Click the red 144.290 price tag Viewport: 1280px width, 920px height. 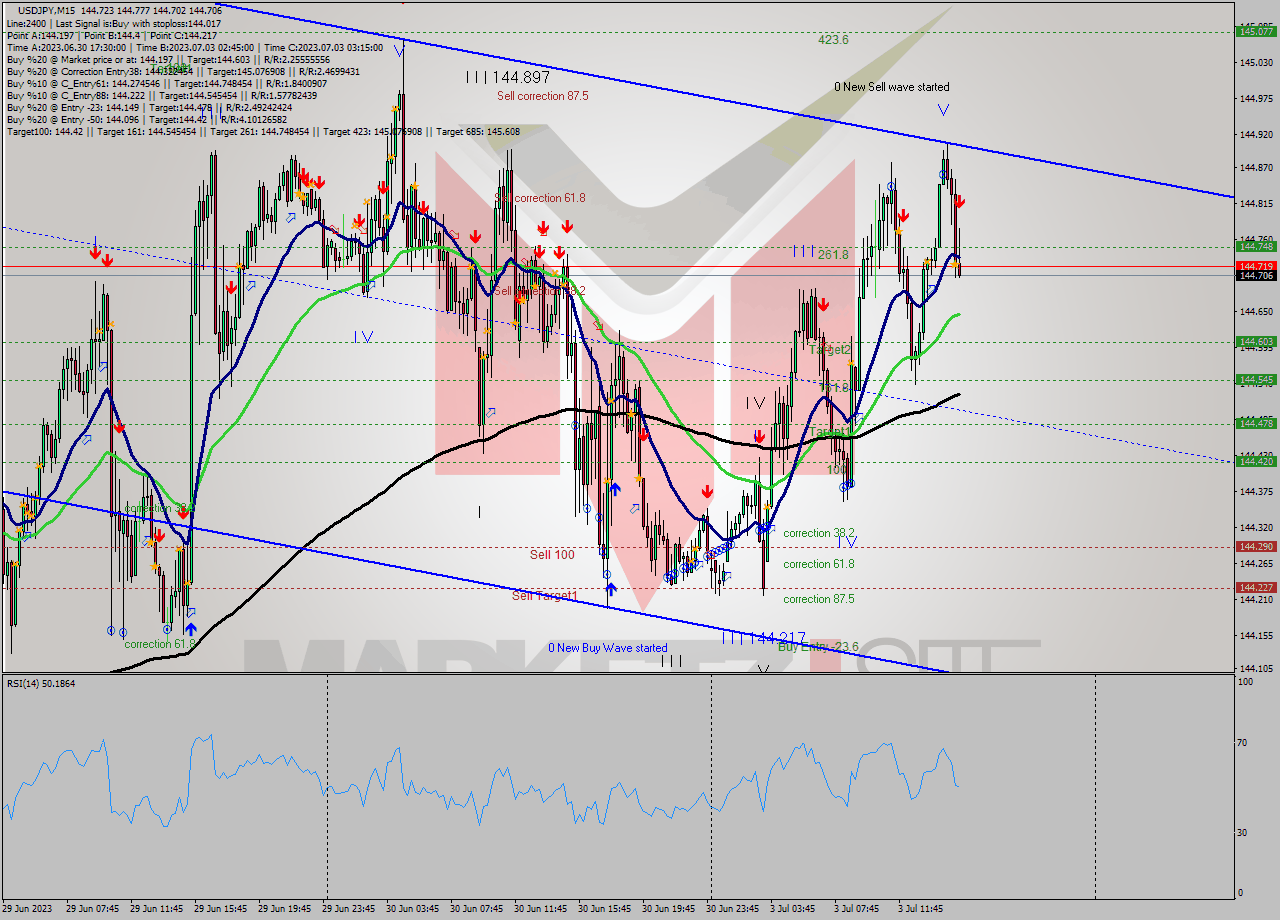tap(1256, 547)
